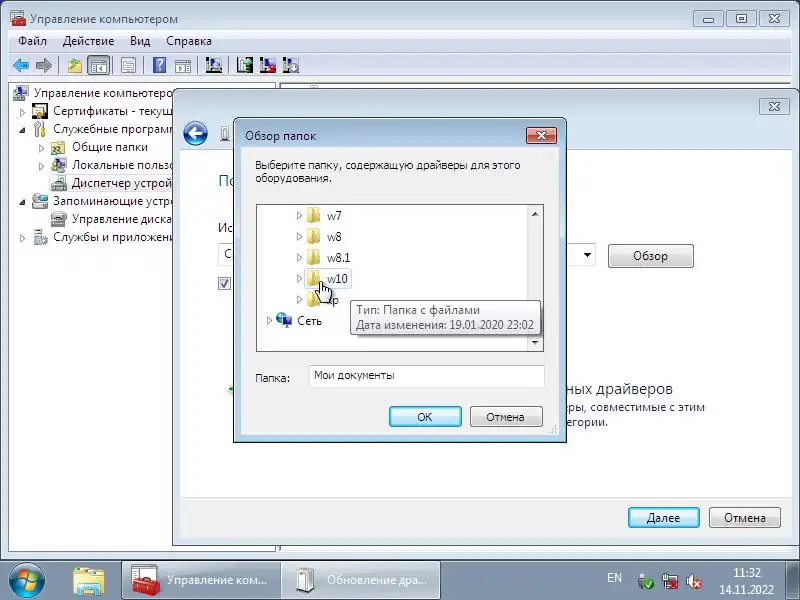Open the driver path dropdown arrow
800x600 pixels.
587,255
